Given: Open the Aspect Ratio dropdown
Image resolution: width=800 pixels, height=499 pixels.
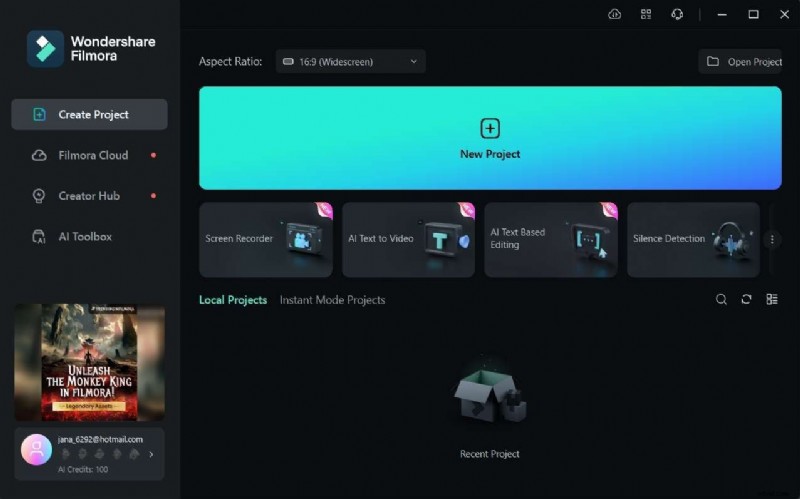Looking at the screenshot, I should (x=350, y=62).
